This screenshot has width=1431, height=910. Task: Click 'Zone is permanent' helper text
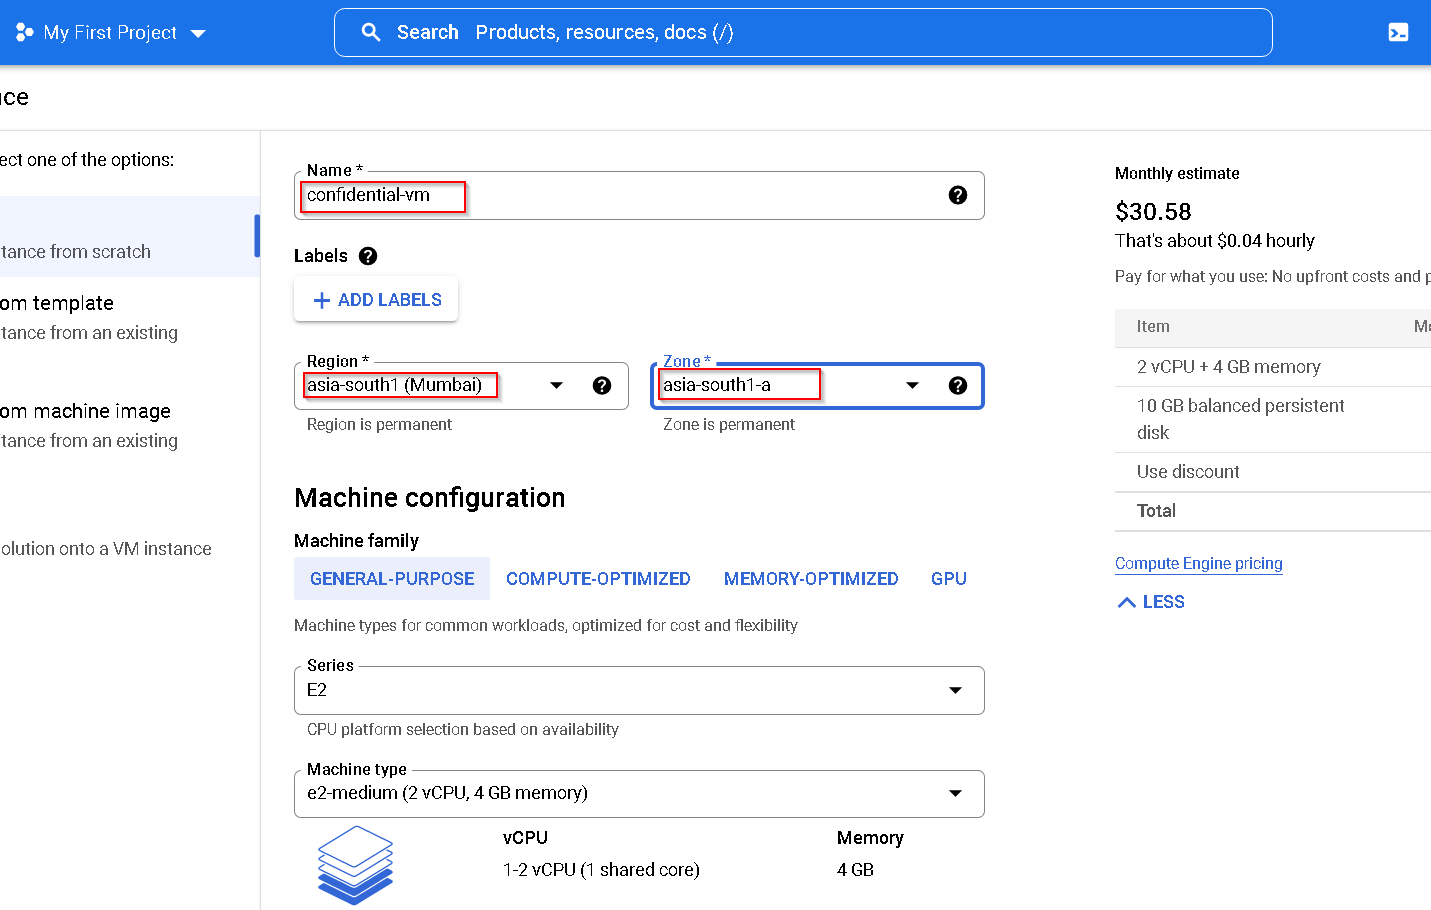click(729, 425)
